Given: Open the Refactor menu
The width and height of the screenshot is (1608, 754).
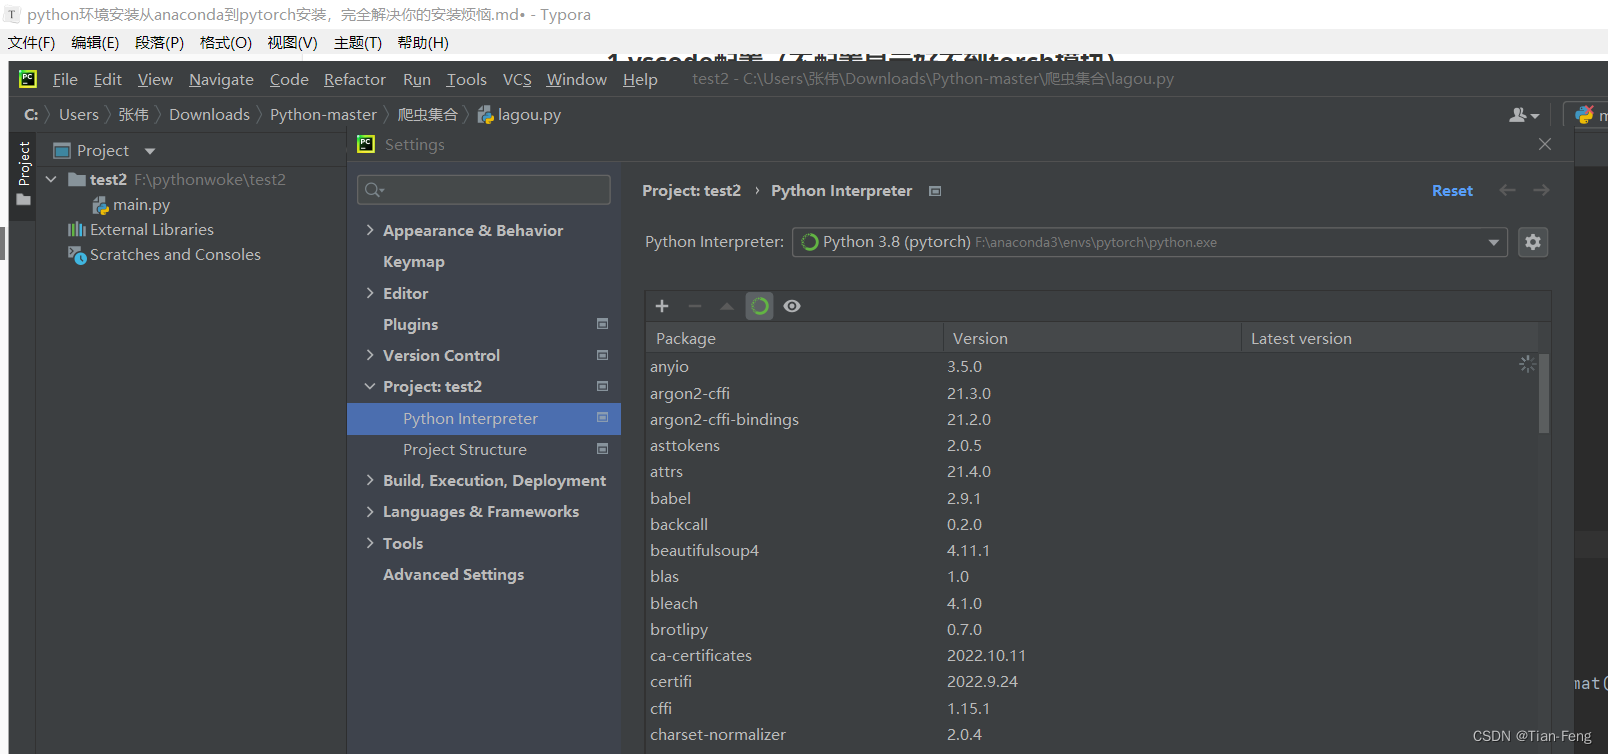Looking at the screenshot, I should (355, 79).
